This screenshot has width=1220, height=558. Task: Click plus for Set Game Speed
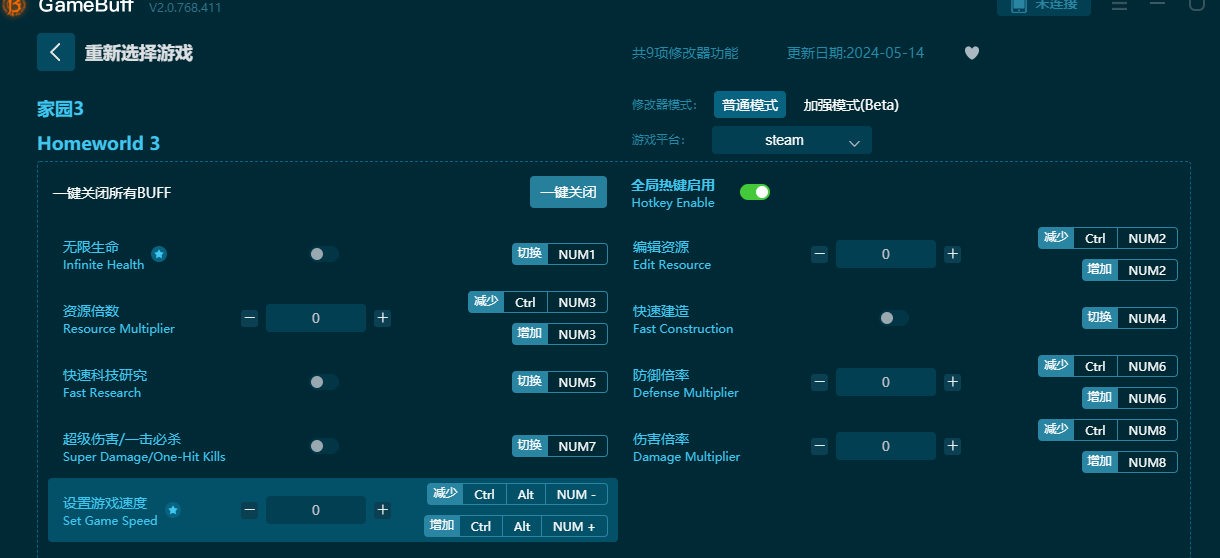pos(382,510)
